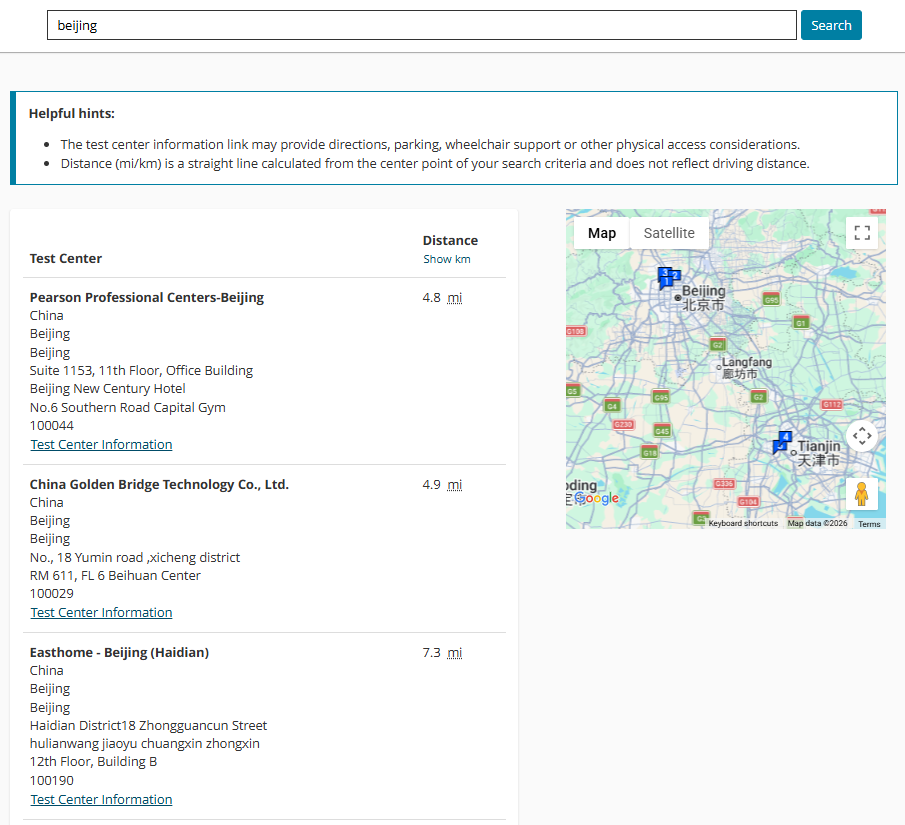
Task: Click the Map data ©2026 attribution
Action: [x=817, y=524]
